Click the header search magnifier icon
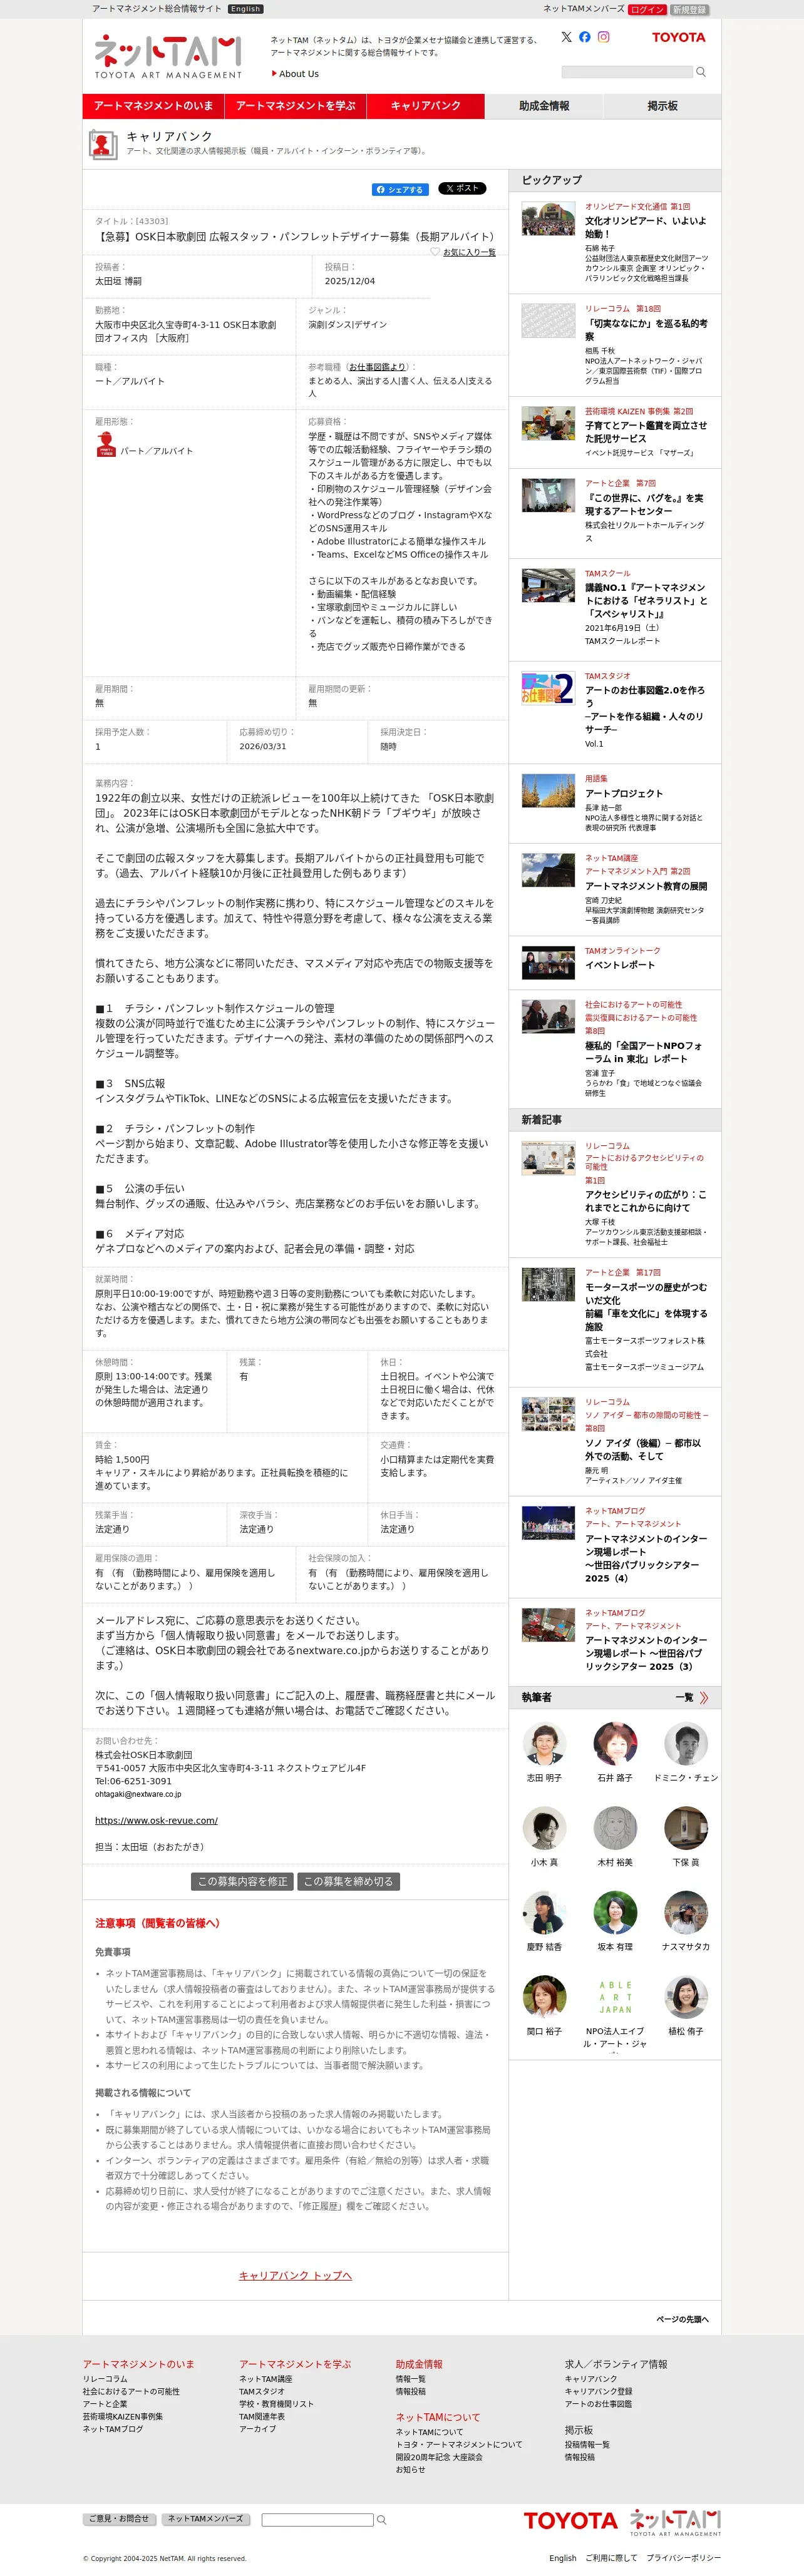The width and height of the screenshot is (804, 2576). click(701, 72)
